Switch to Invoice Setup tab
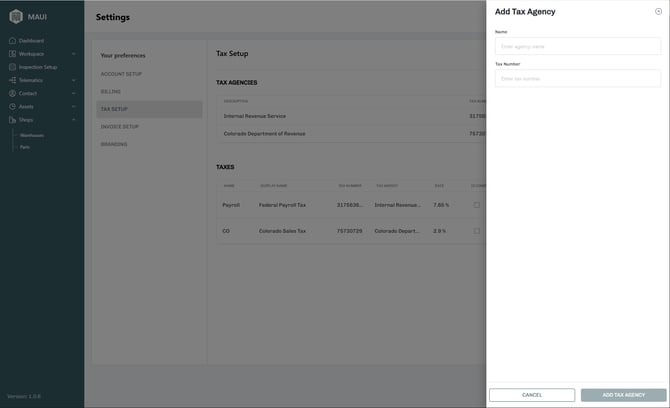 click(x=120, y=127)
